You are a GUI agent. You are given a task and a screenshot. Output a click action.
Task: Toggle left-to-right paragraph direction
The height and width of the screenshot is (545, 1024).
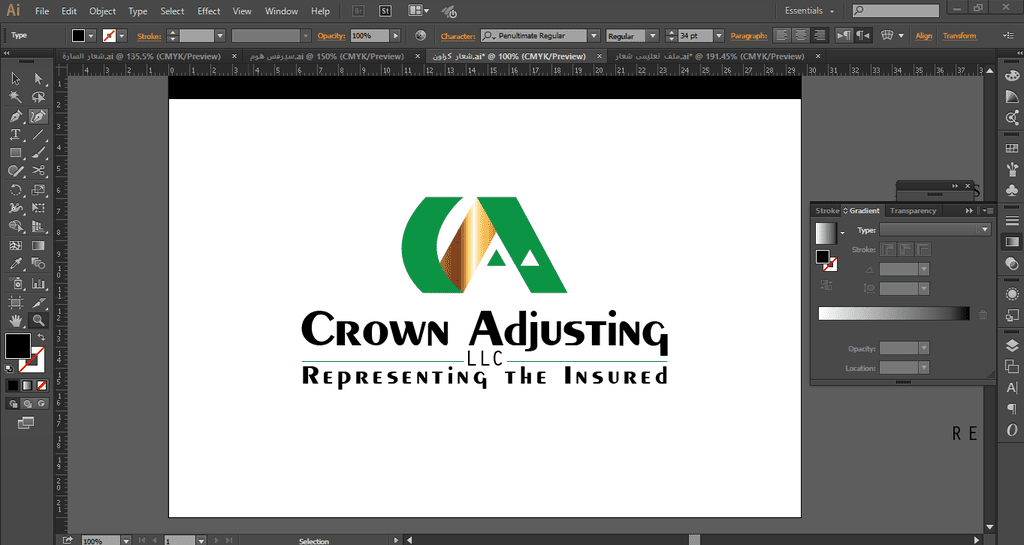point(844,35)
